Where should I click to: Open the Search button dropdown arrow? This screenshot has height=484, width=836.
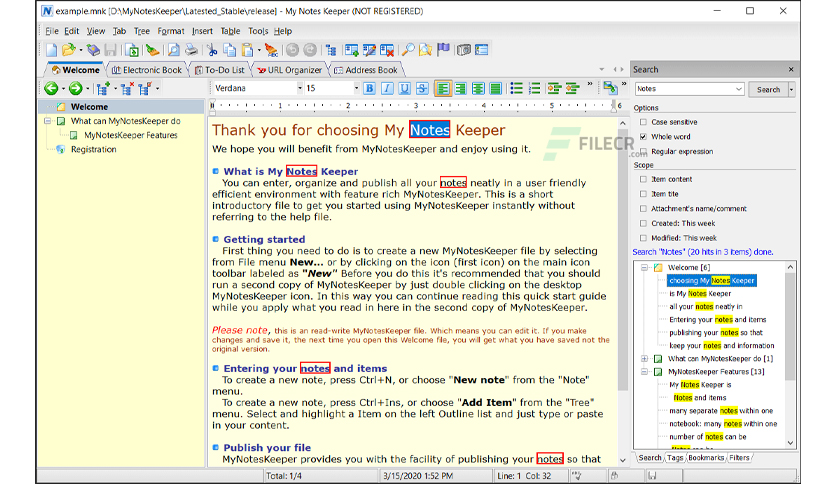(x=791, y=90)
